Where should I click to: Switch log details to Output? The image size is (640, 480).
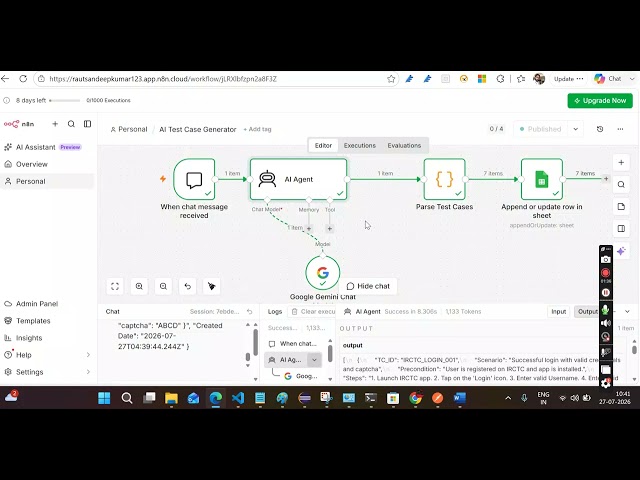tap(587, 311)
